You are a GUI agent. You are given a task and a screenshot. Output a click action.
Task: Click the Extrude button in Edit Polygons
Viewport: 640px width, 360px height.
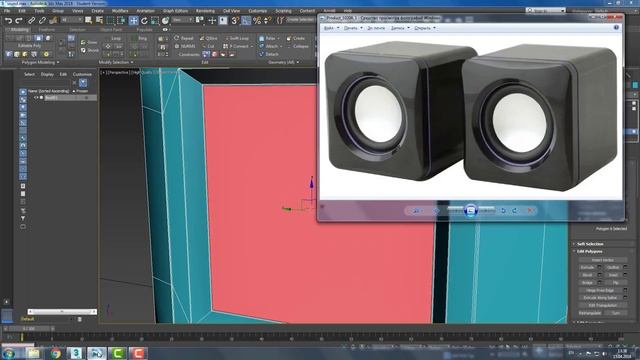coord(587,267)
